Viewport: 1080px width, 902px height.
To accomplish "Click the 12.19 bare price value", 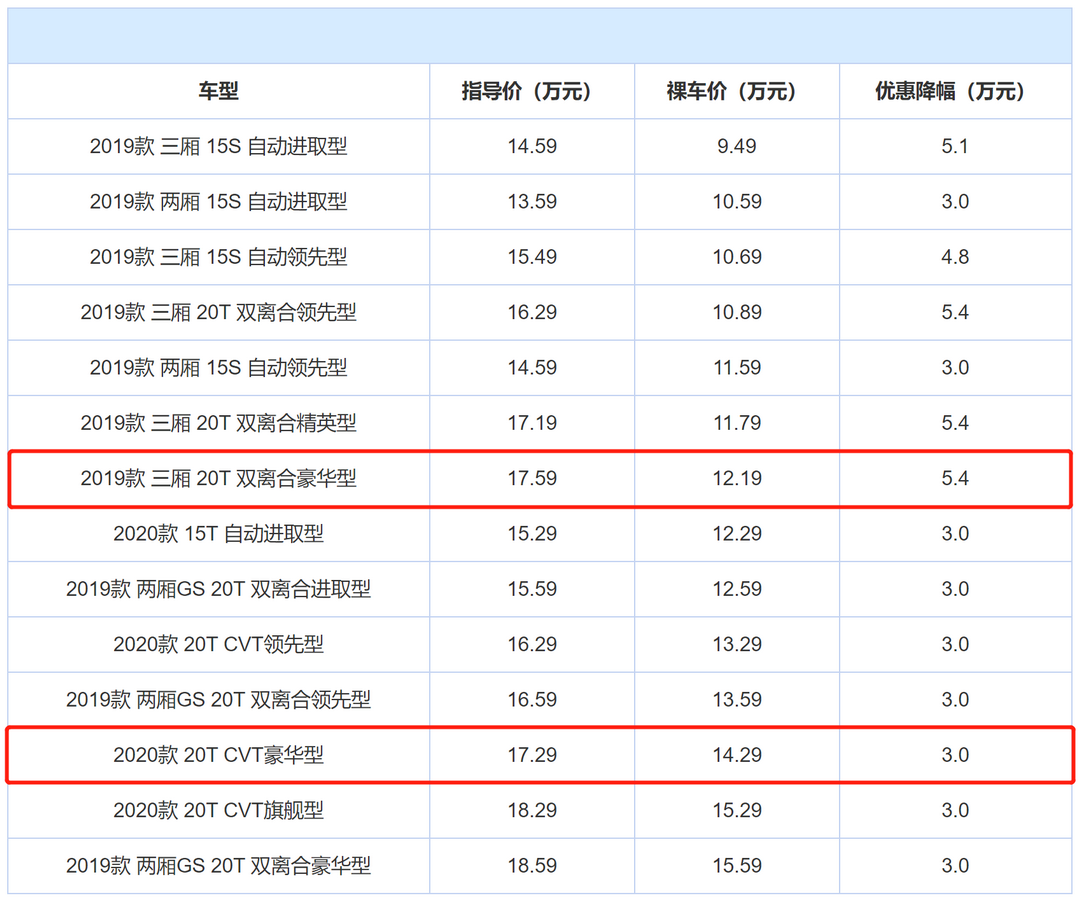I will [x=736, y=479].
